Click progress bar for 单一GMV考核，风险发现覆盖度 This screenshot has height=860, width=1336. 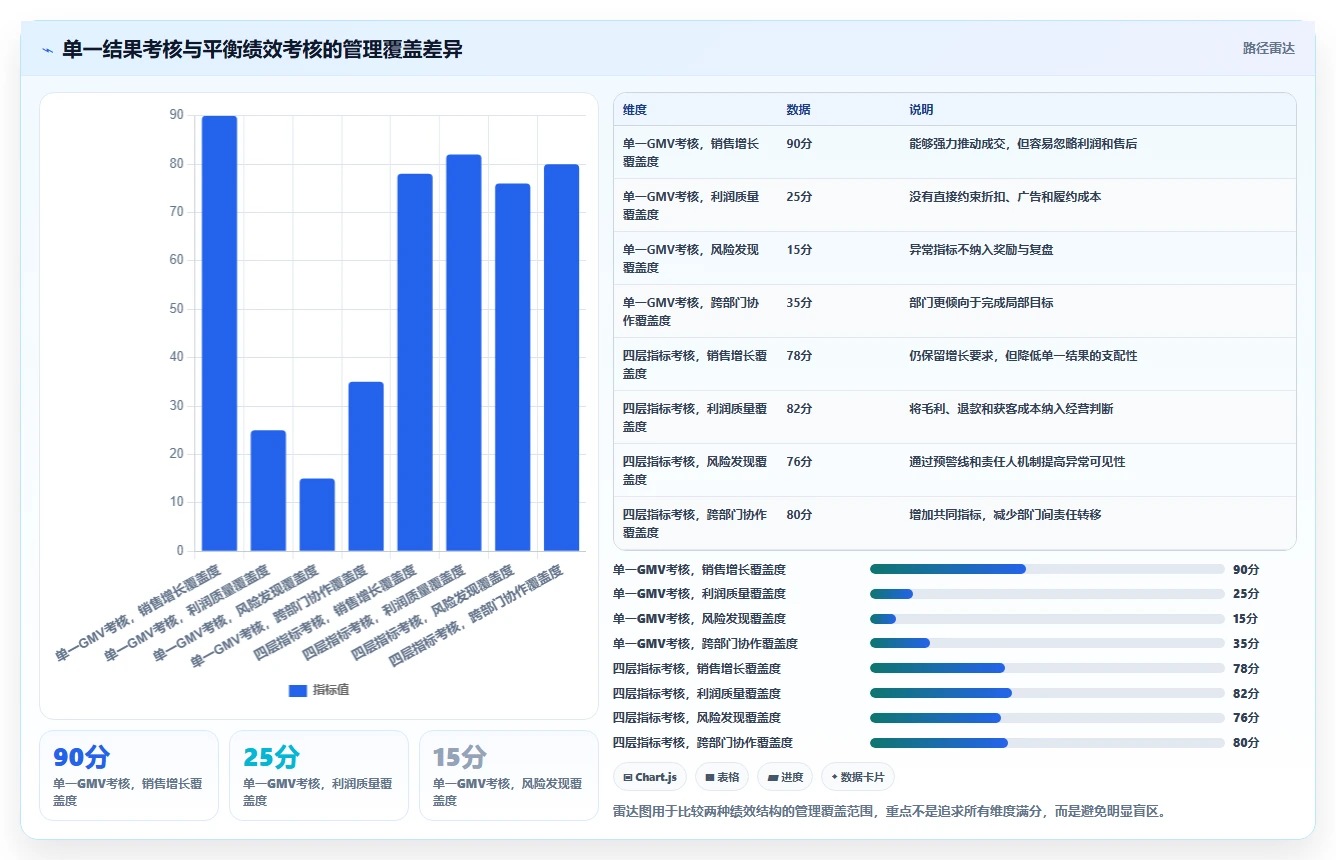[1047, 619]
